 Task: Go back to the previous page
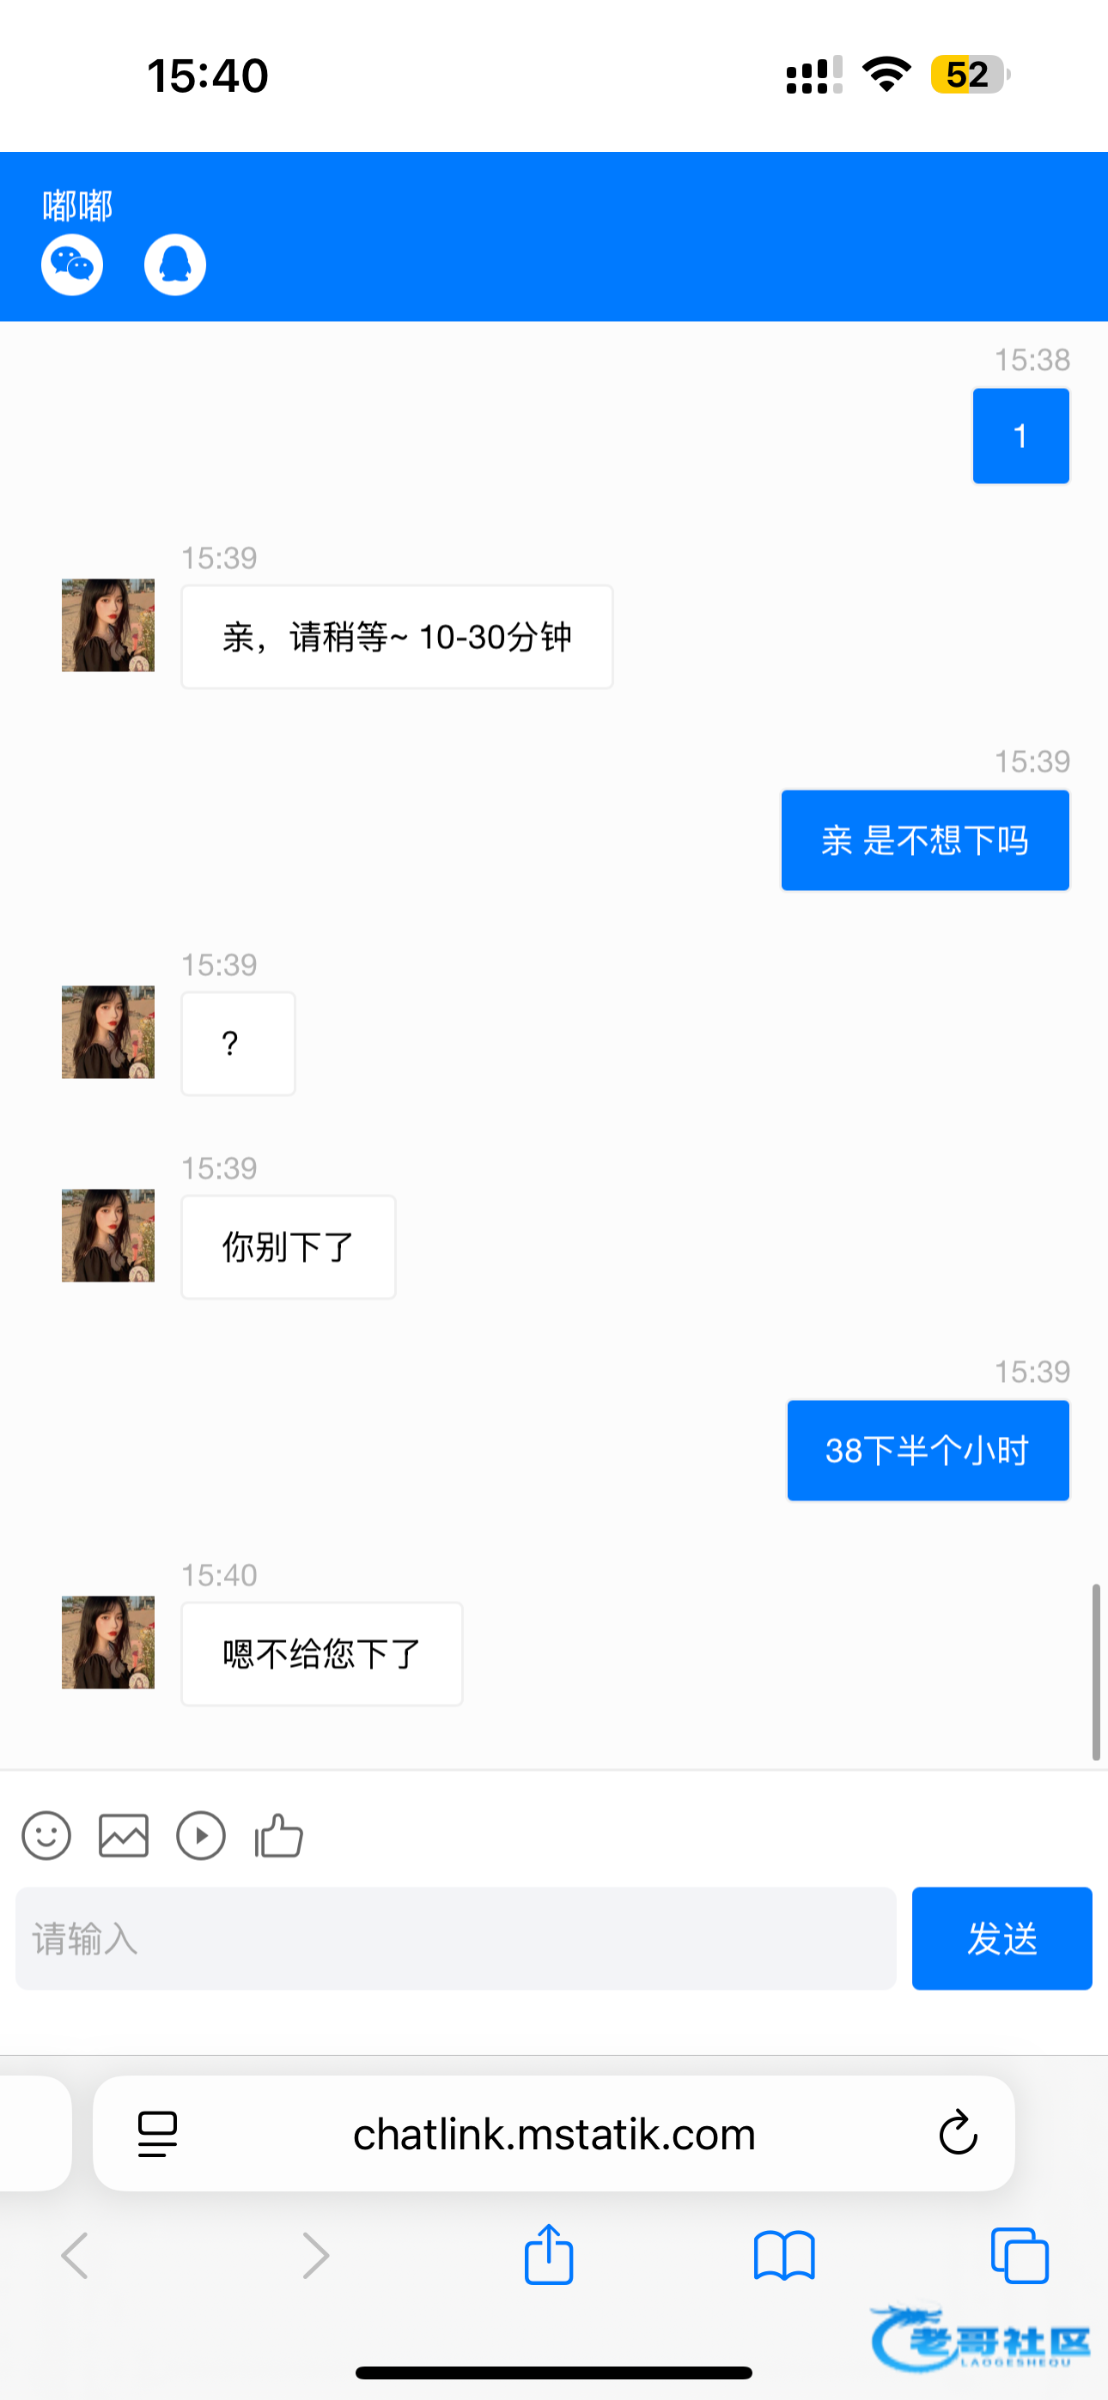pos(75,2256)
